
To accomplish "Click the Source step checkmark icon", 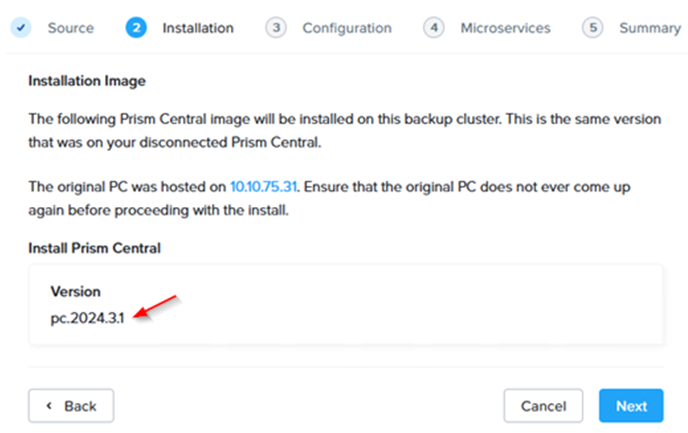I will (x=21, y=28).
